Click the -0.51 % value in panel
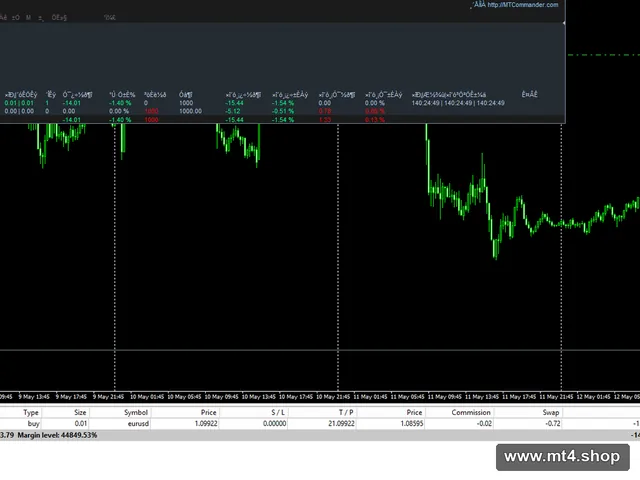640x480 pixels. coord(283,111)
